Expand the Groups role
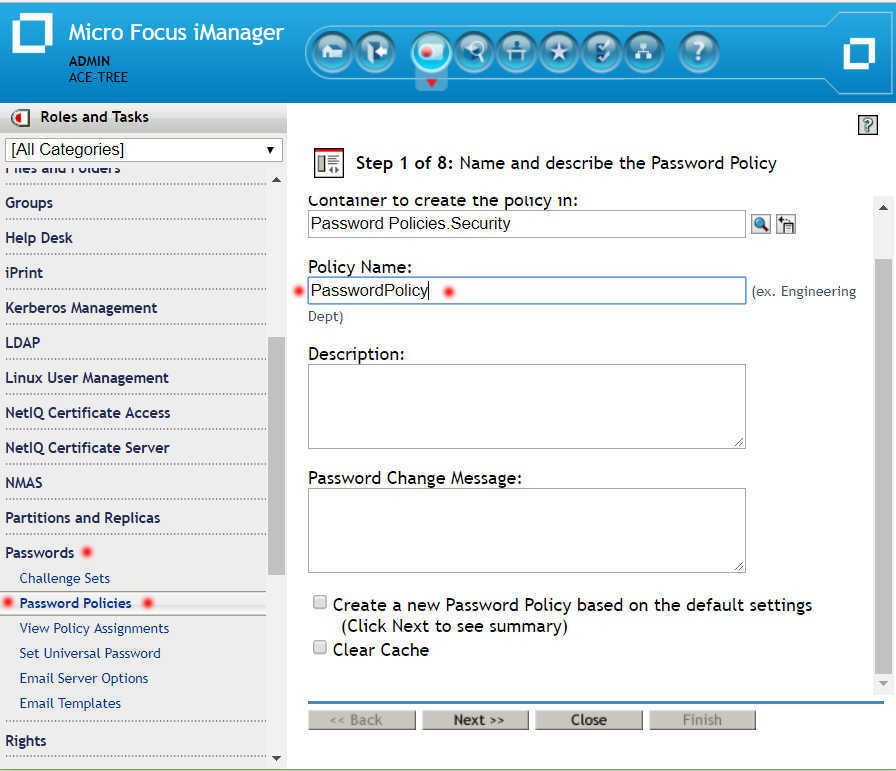This screenshot has height=771, width=896. pos(29,203)
